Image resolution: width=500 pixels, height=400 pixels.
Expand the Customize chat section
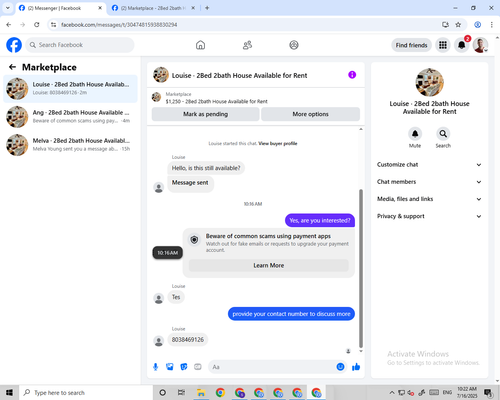(x=429, y=165)
